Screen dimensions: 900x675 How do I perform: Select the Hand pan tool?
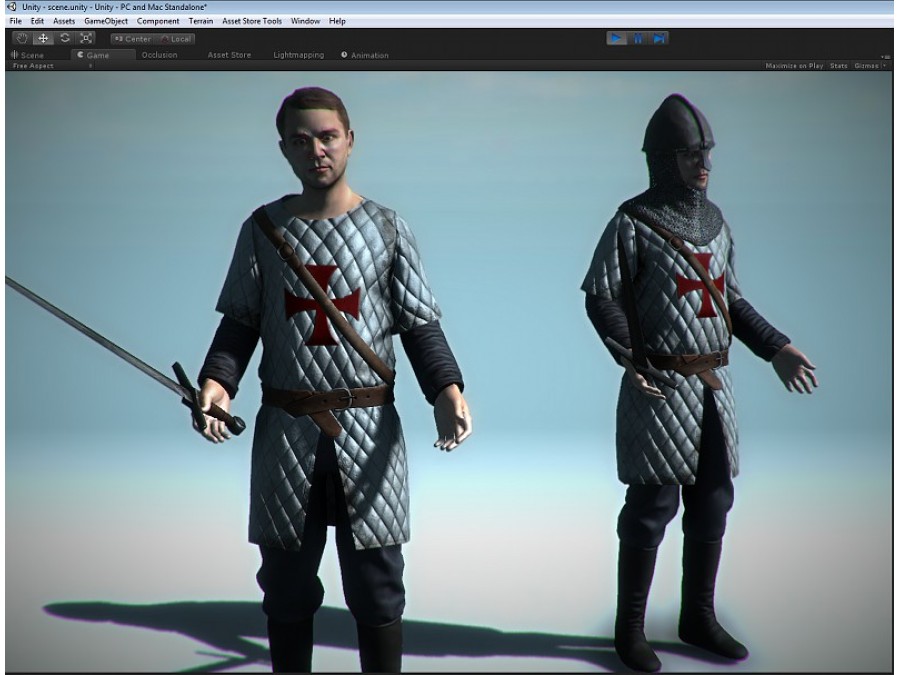click(22, 38)
